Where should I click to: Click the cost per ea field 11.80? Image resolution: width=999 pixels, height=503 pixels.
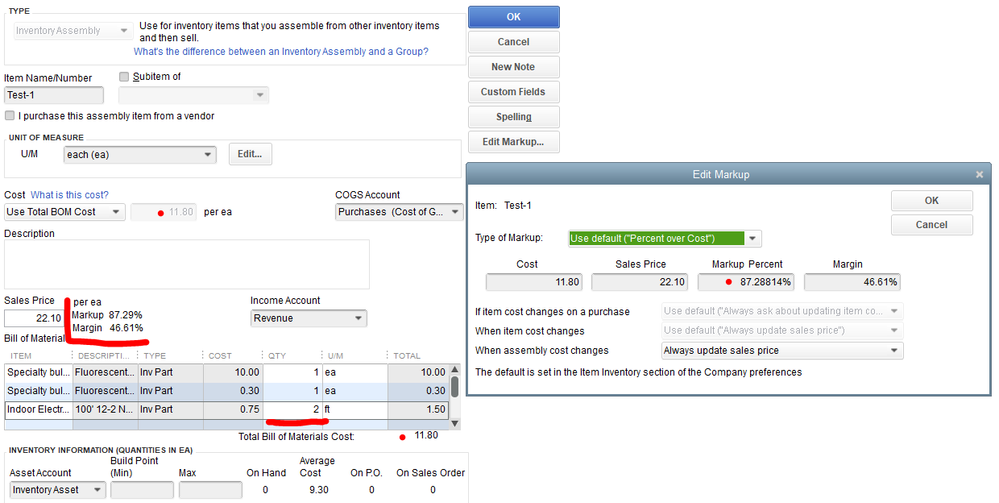pos(164,212)
